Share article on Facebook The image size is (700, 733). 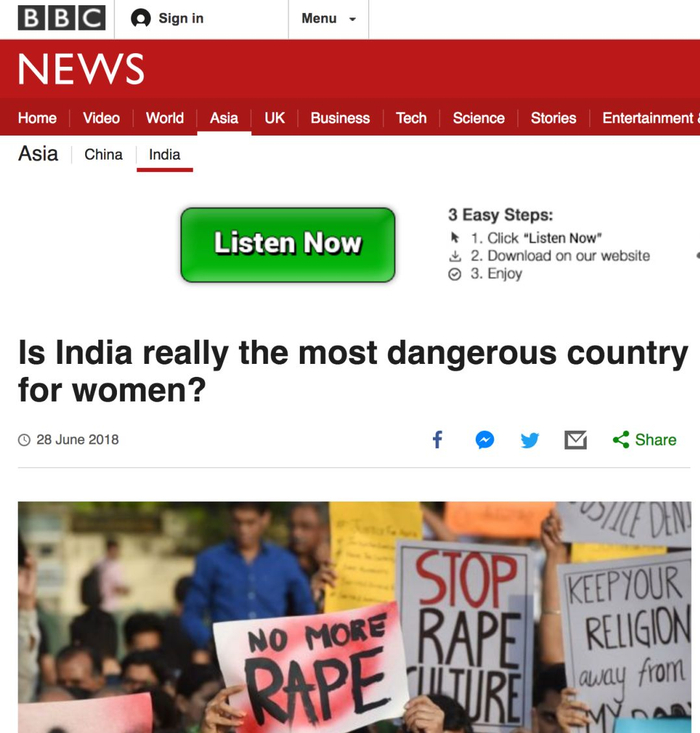pyautogui.click(x=437, y=440)
